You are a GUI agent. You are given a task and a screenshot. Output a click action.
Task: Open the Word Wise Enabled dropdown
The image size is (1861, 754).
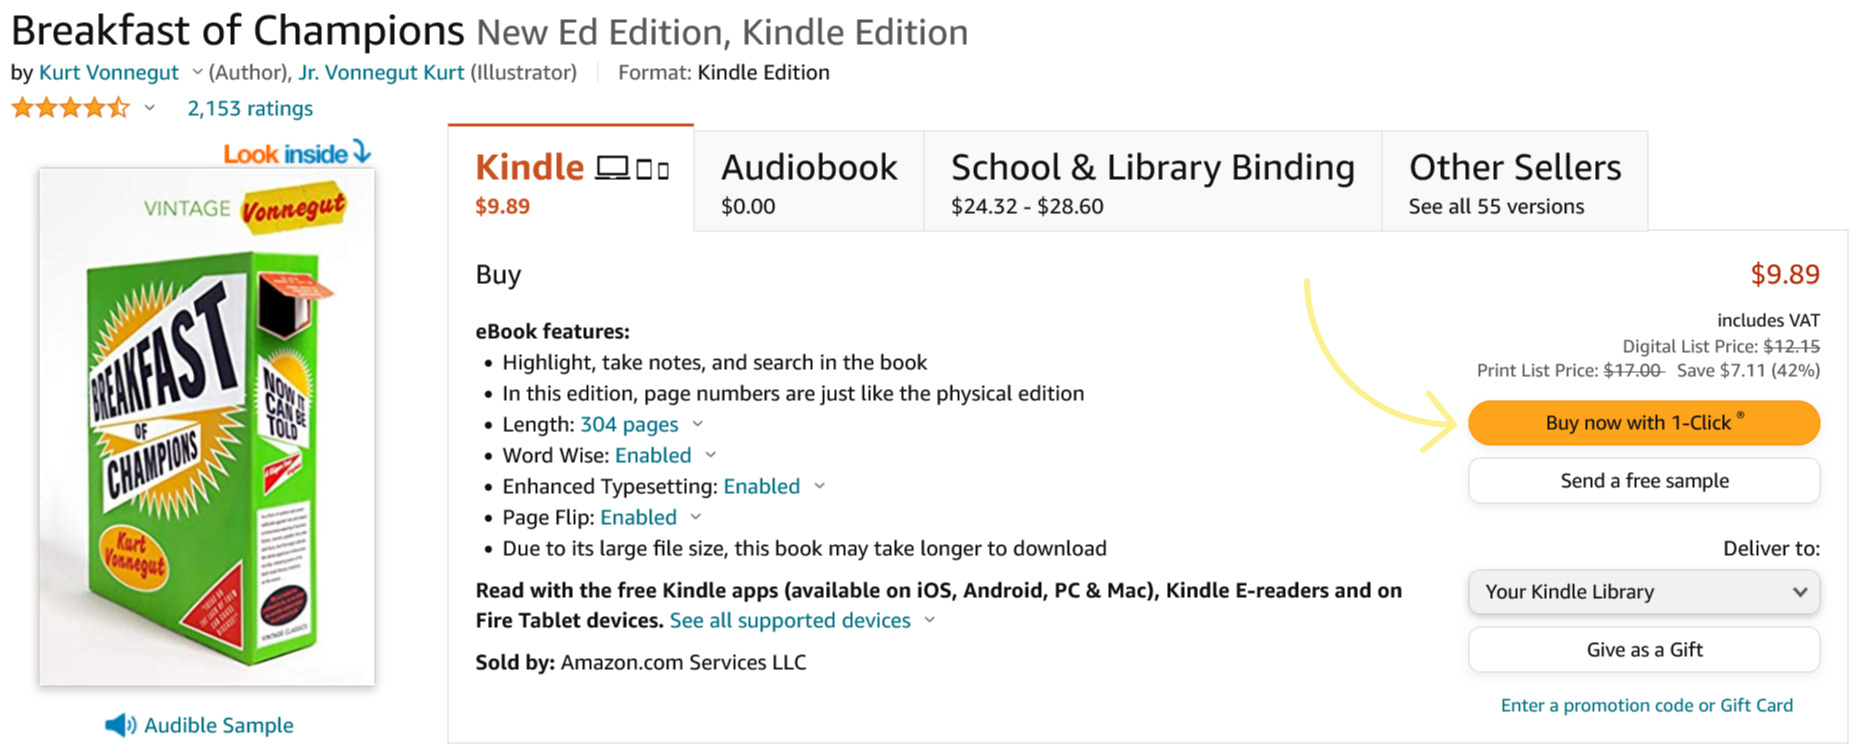click(710, 455)
